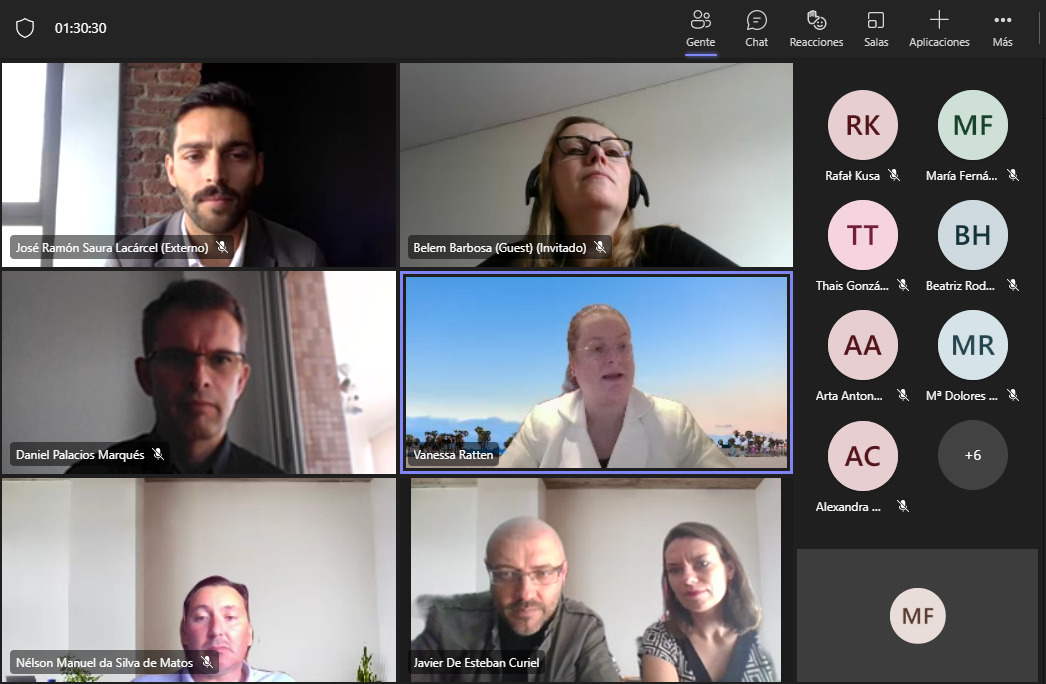The height and width of the screenshot is (684, 1046).
Task: Click the name label Nélson Manuel da Silva de Matos
Action: point(104,663)
